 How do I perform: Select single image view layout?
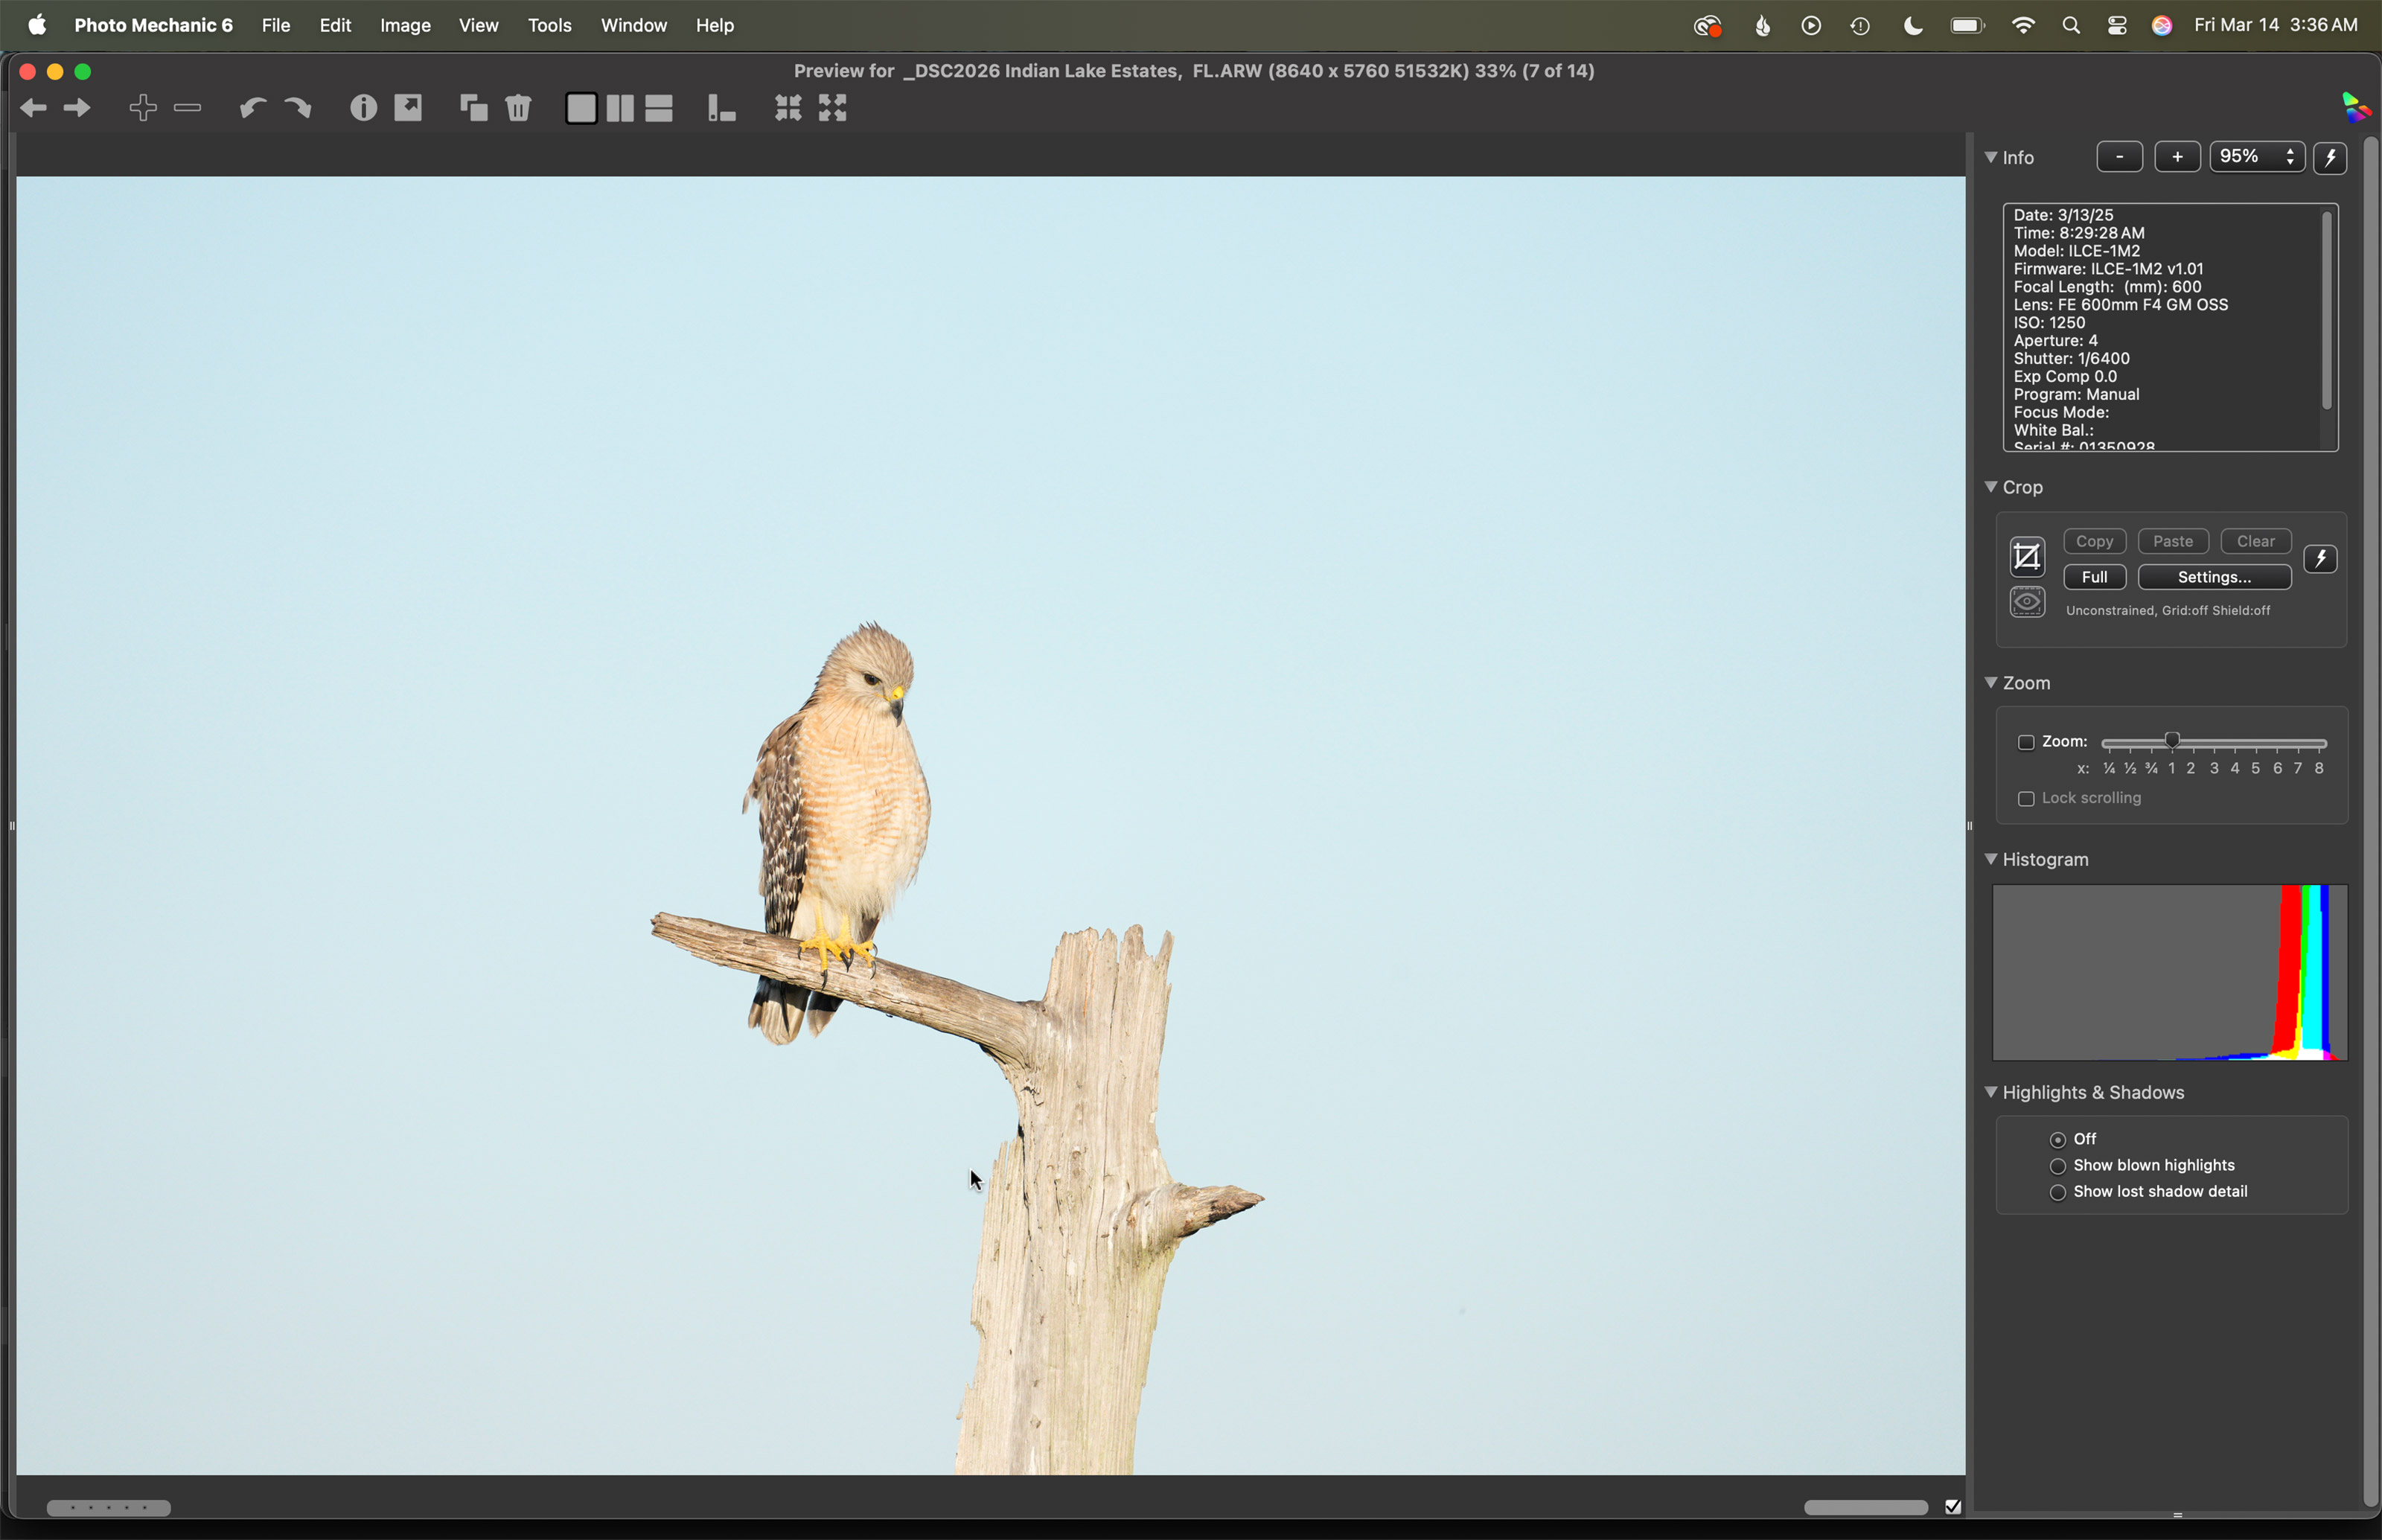pos(581,108)
